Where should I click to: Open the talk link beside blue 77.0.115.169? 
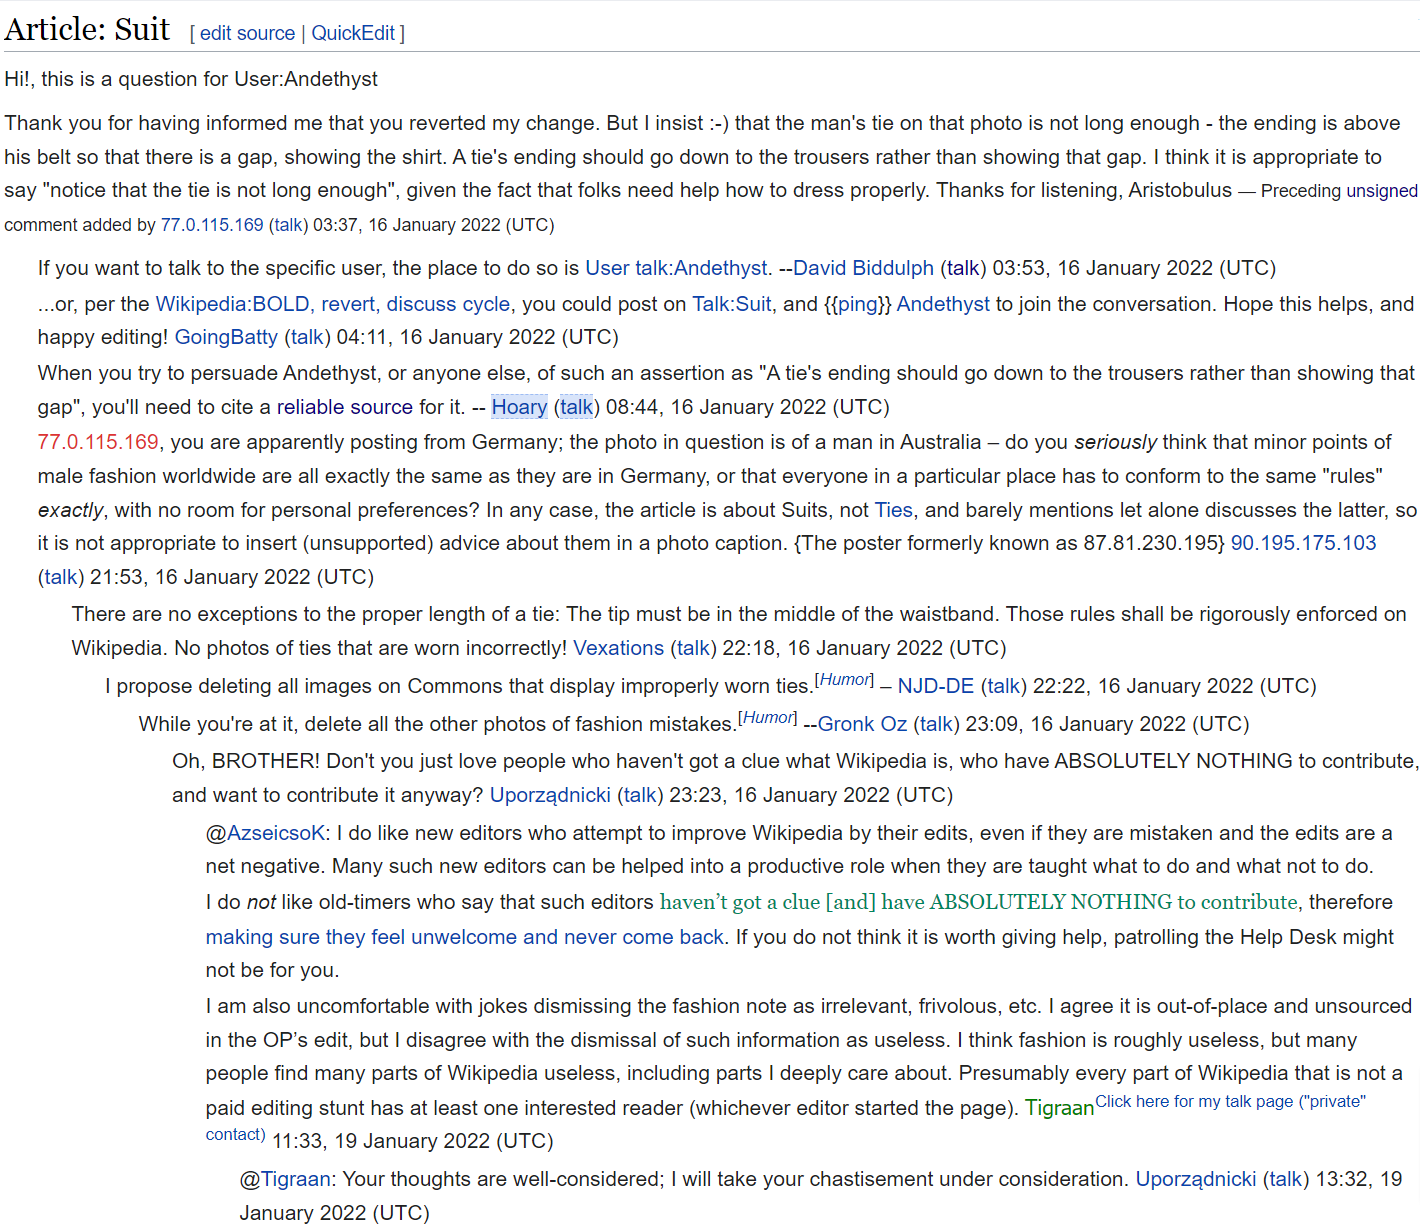point(289,225)
